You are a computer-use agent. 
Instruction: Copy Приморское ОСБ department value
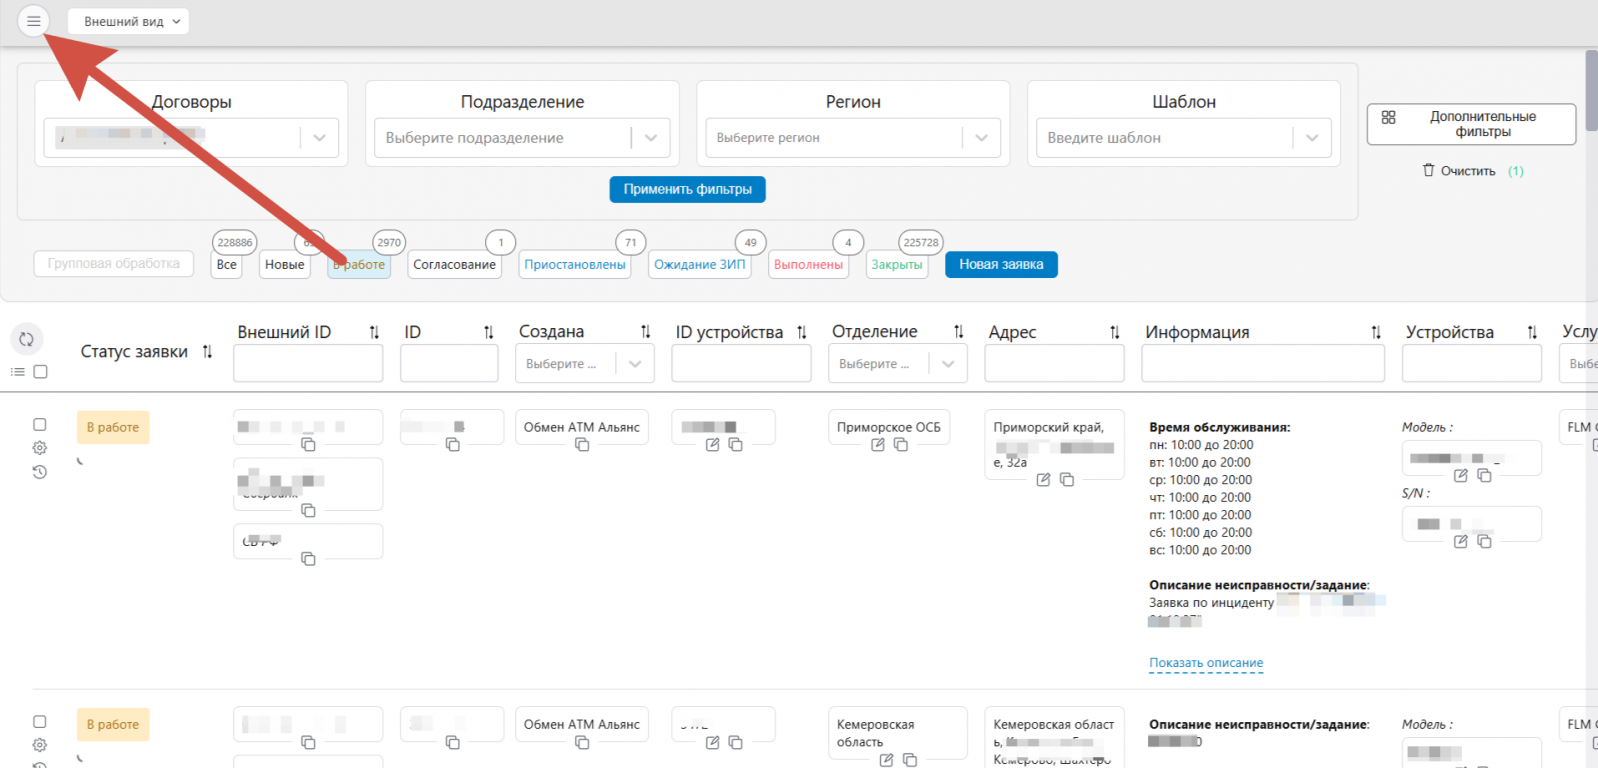tap(901, 445)
